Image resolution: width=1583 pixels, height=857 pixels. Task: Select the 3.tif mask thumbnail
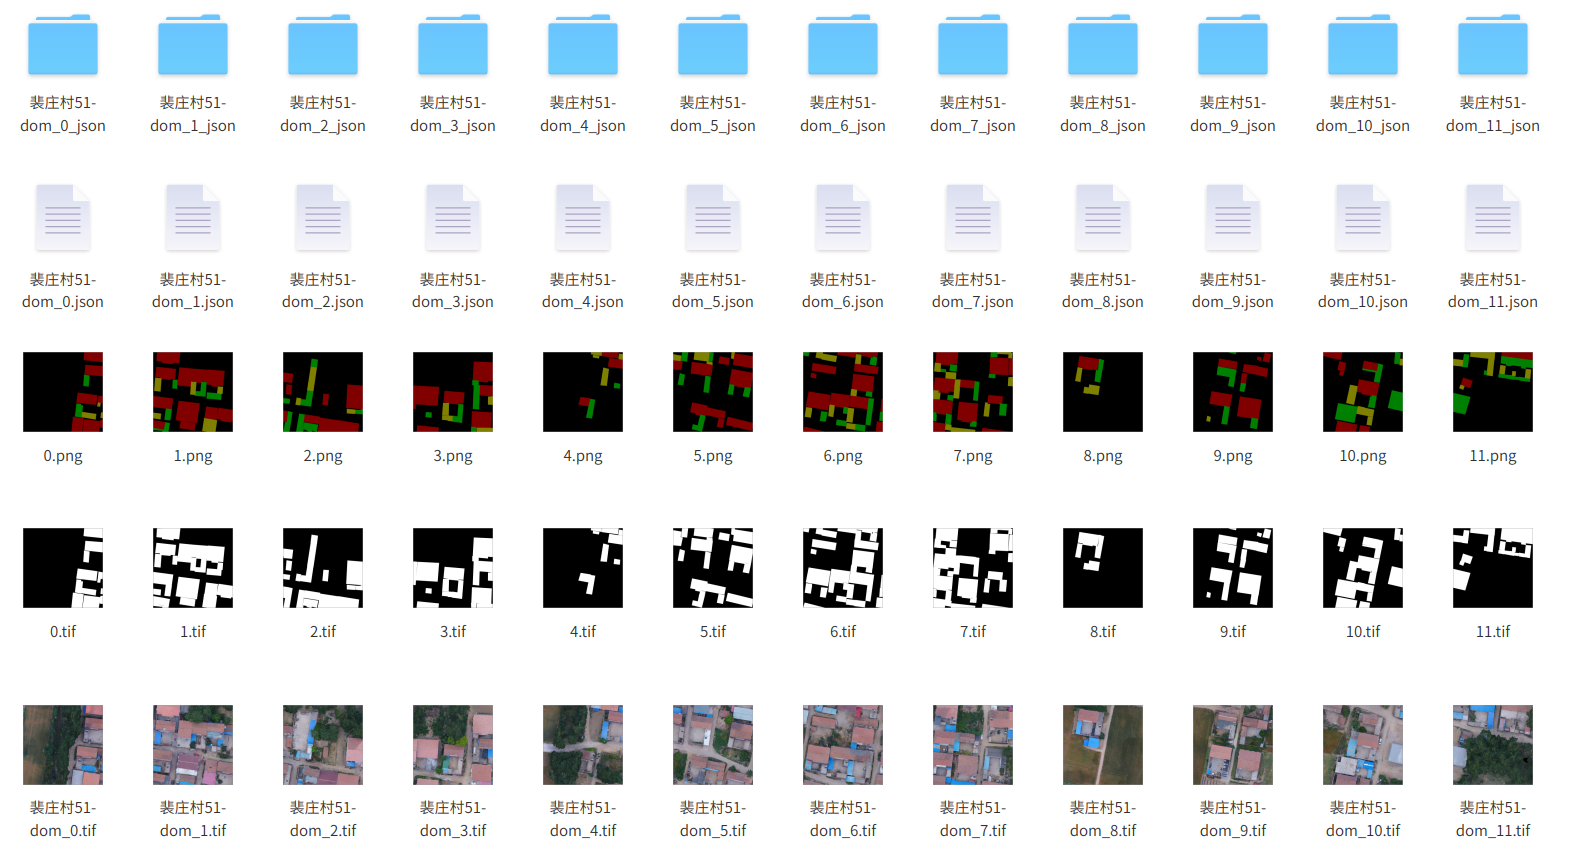pos(453,568)
